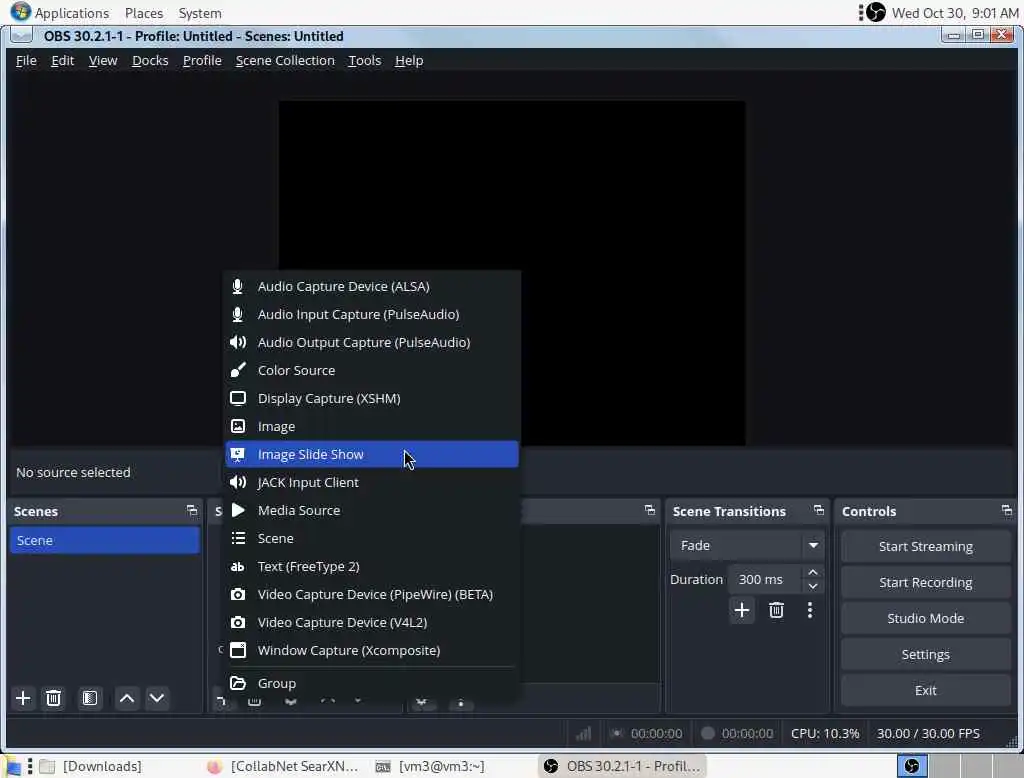Select Image Slide Show source

click(x=372, y=454)
